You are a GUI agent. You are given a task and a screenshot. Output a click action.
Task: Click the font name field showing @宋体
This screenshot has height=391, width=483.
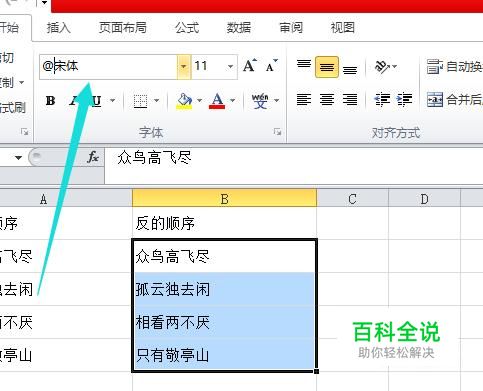coord(108,67)
